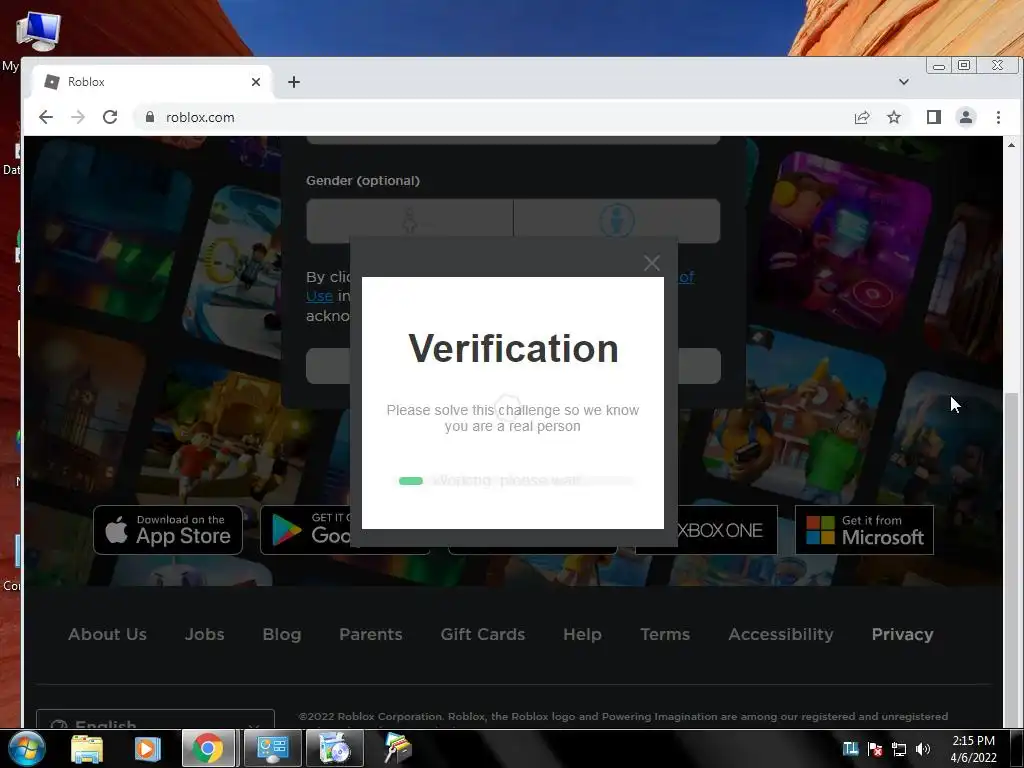Select the female gender option
The image size is (1024, 768).
coord(409,221)
